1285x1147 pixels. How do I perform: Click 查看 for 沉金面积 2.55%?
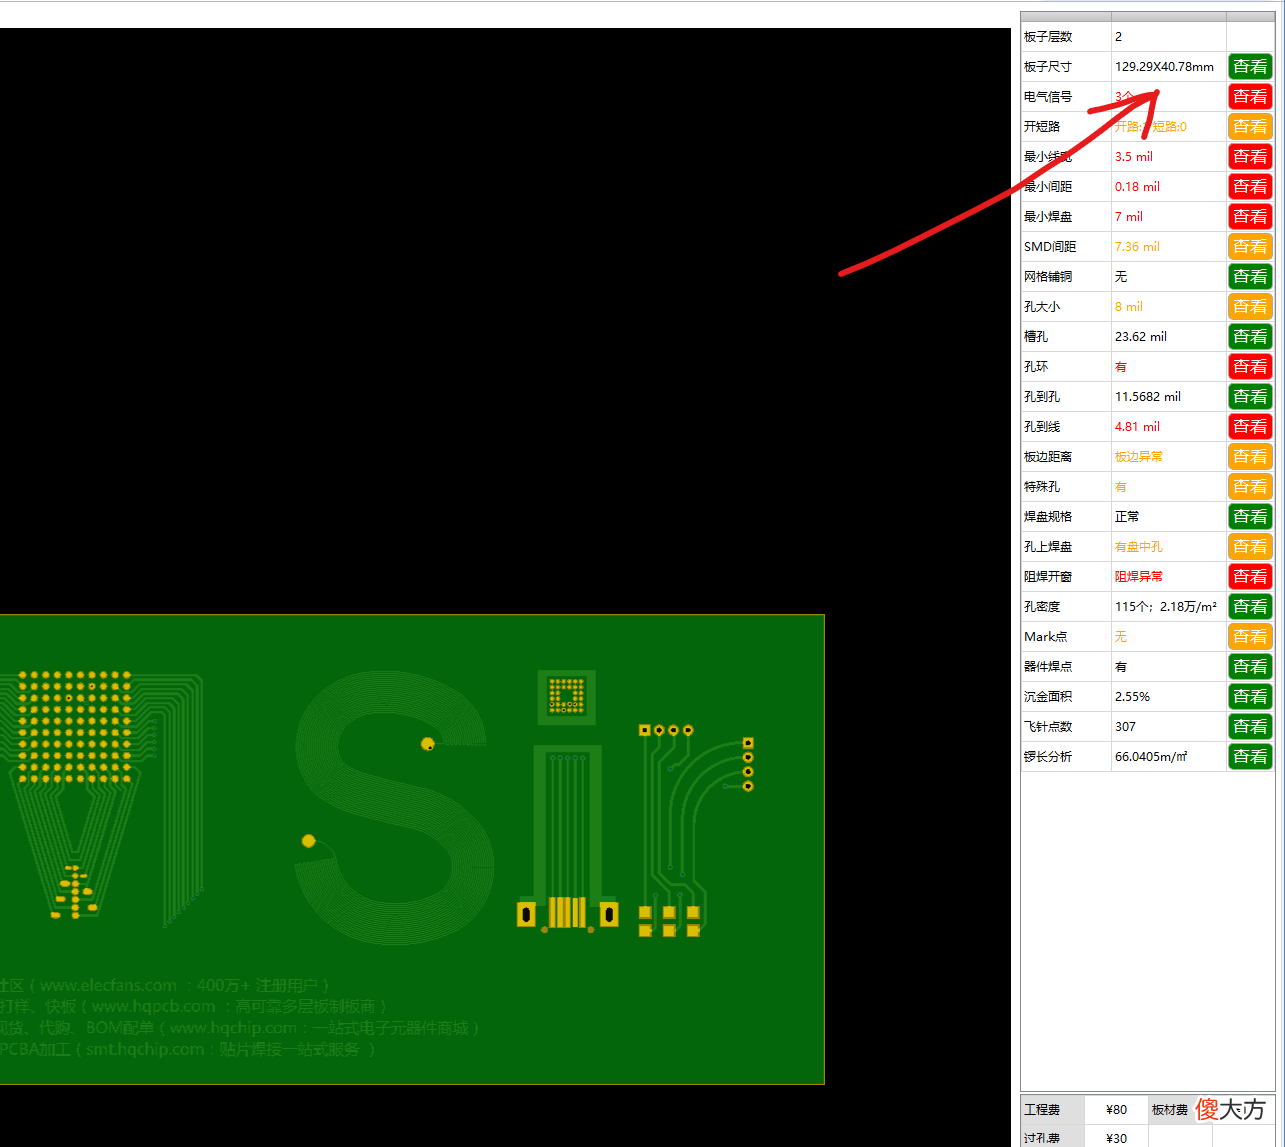point(1250,697)
